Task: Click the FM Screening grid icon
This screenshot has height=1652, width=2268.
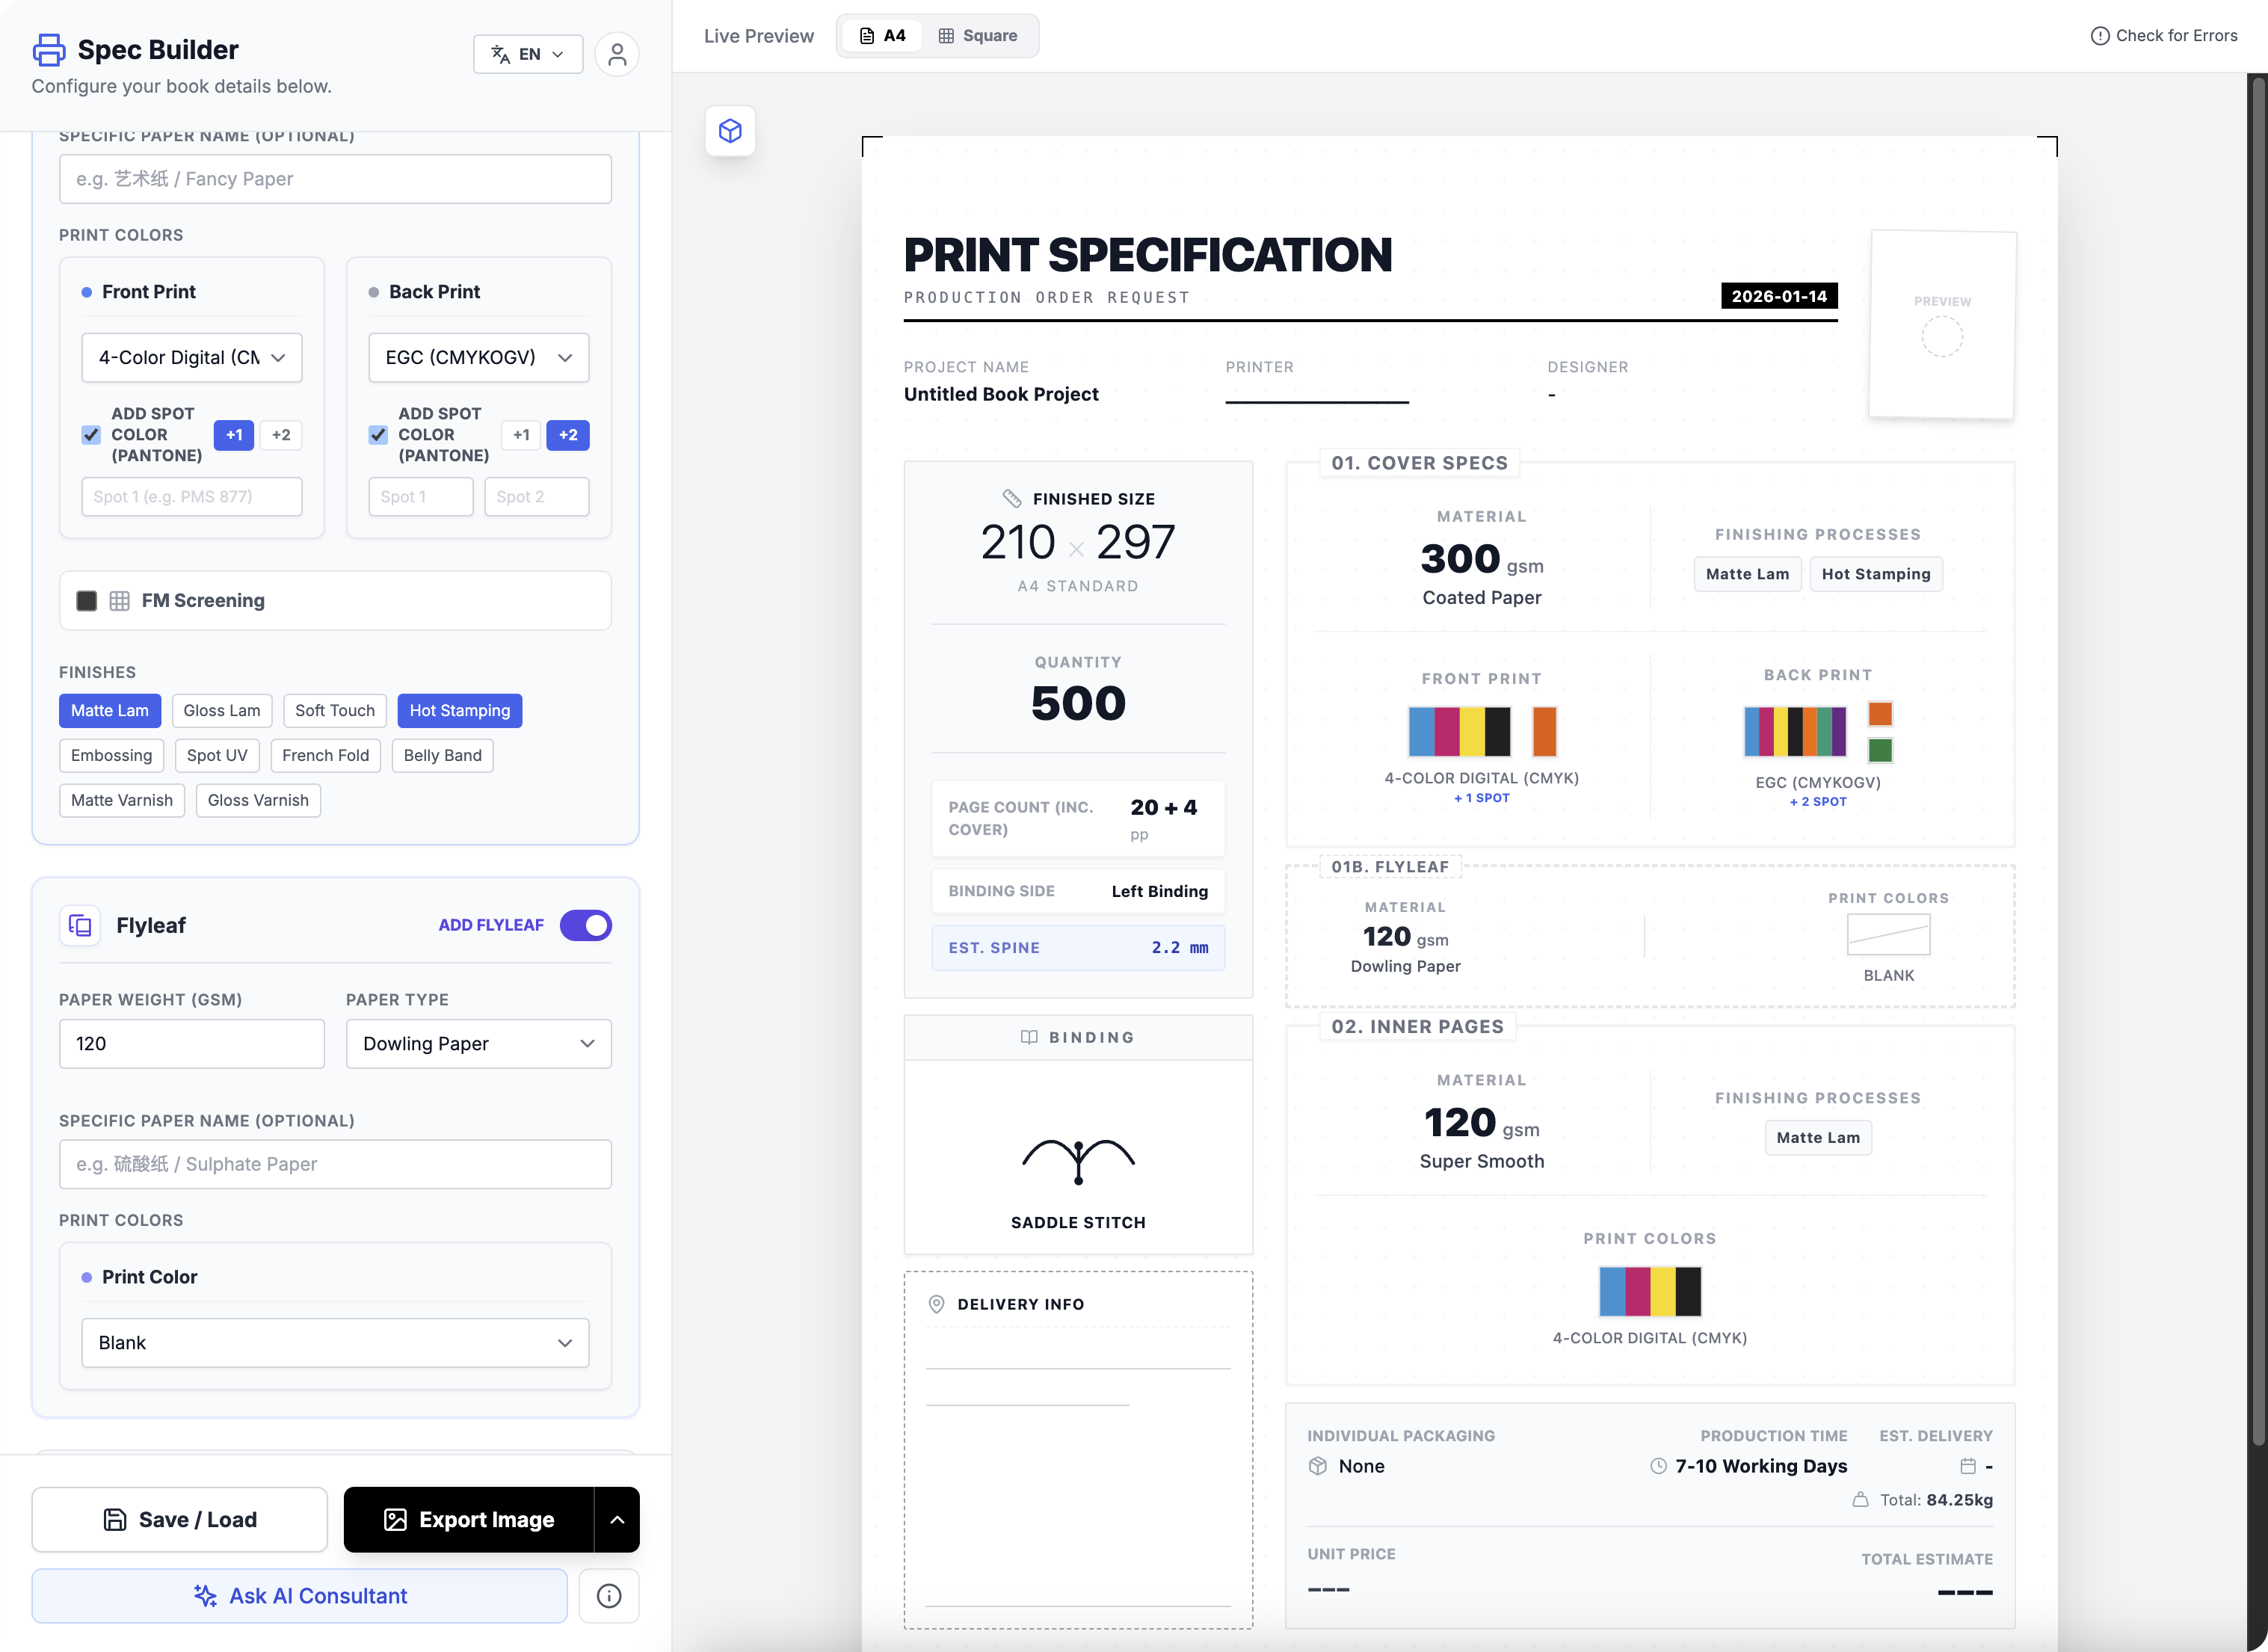Action: coord(119,601)
